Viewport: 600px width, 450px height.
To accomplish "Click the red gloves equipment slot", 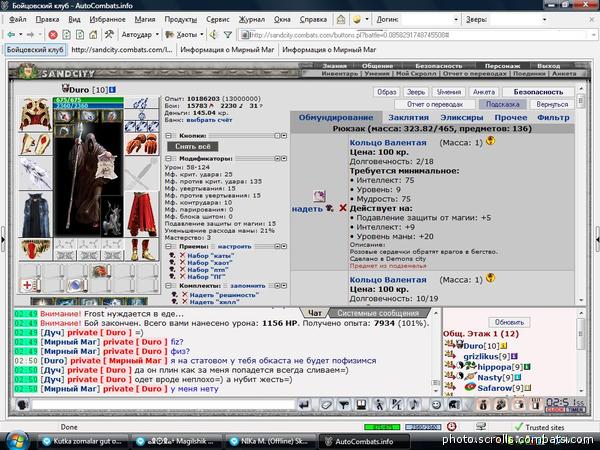I will [142, 144].
